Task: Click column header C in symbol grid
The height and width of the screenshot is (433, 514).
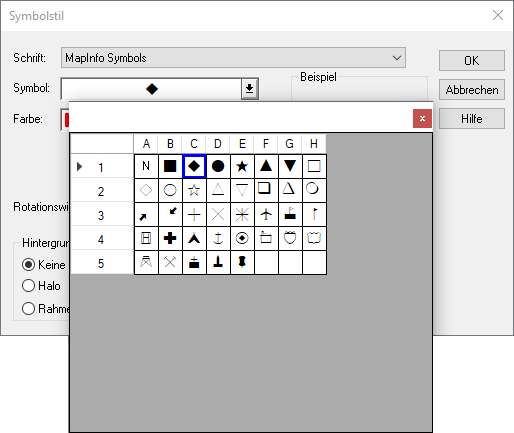Action: 194,144
